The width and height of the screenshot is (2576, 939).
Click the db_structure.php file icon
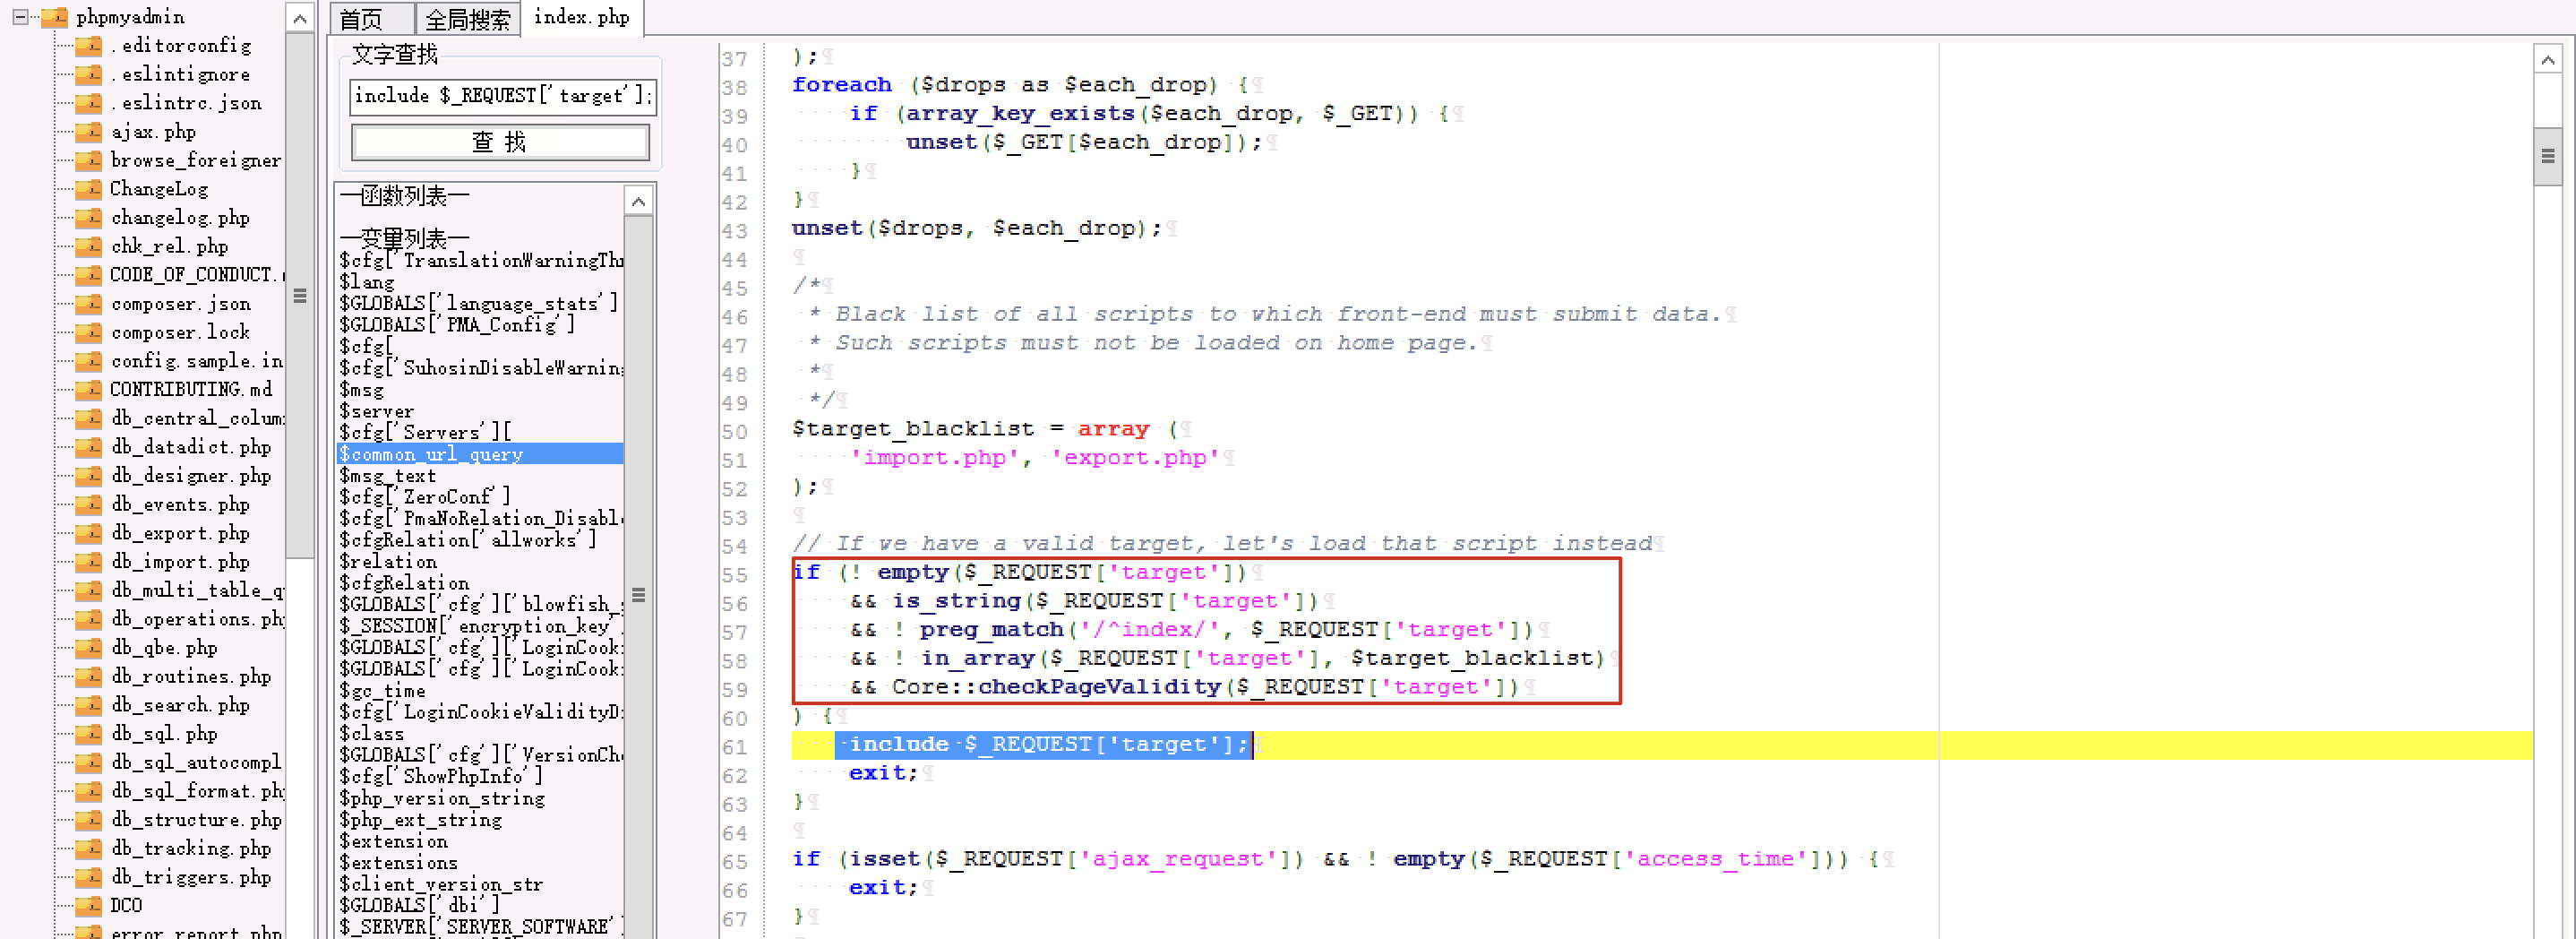(89, 819)
